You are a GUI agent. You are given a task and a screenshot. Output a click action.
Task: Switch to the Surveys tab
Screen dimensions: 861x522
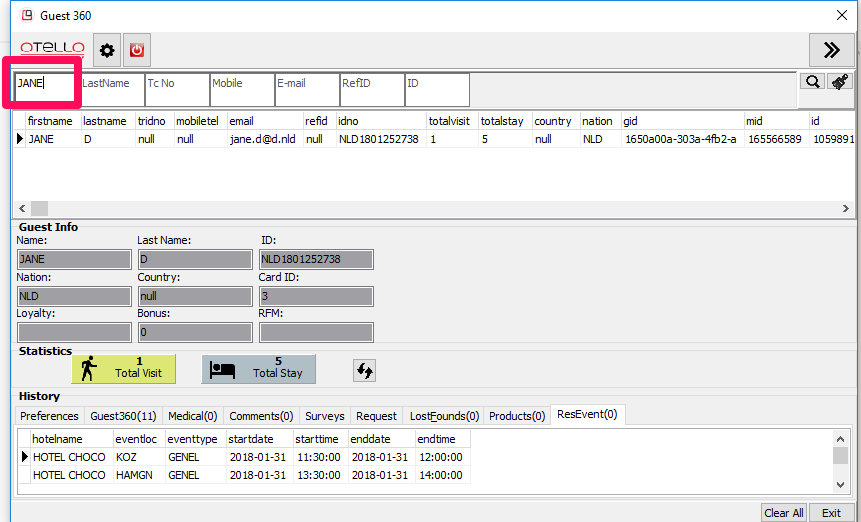pos(325,416)
